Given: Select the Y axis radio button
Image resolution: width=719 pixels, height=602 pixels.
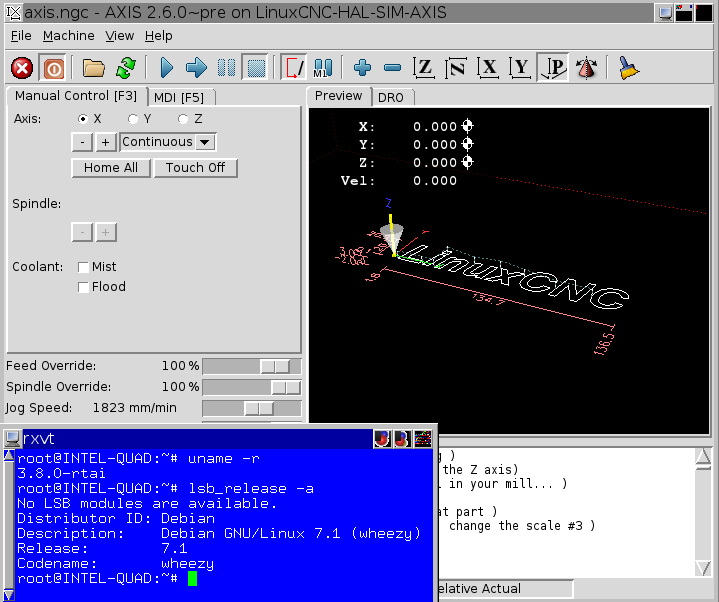Looking at the screenshot, I should [133, 119].
